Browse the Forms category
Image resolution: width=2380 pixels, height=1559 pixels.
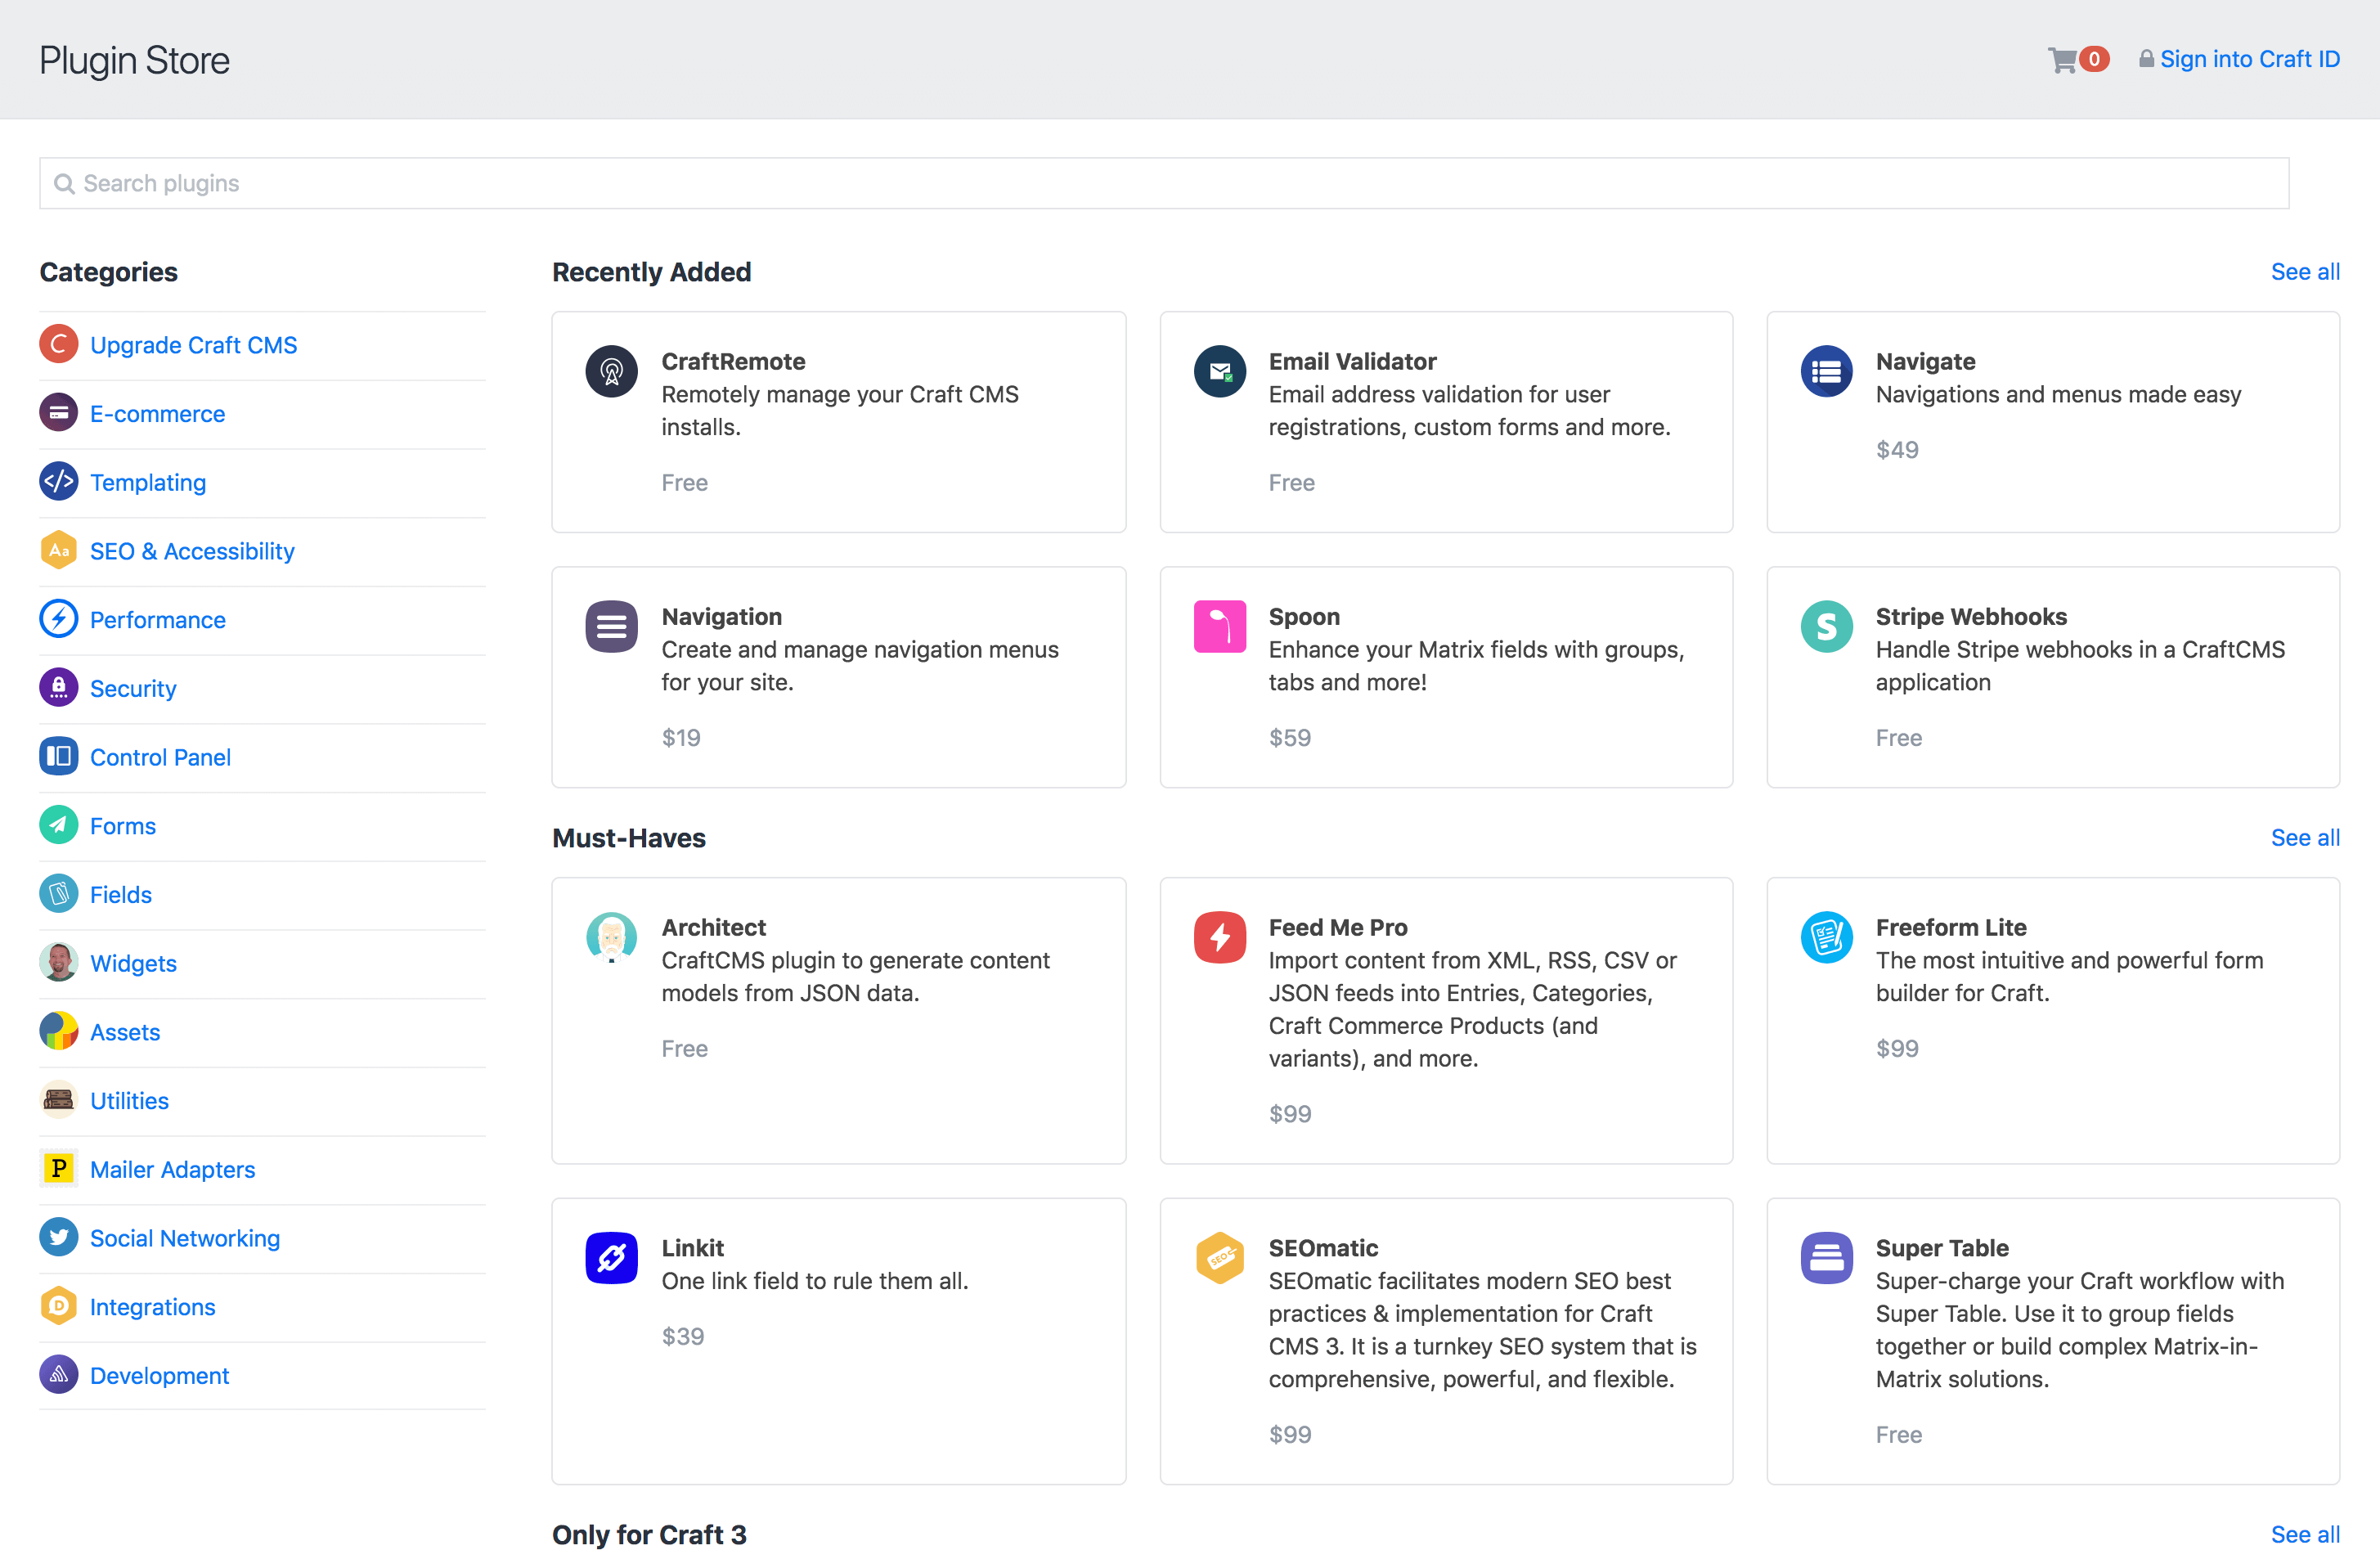click(x=123, y=826)
